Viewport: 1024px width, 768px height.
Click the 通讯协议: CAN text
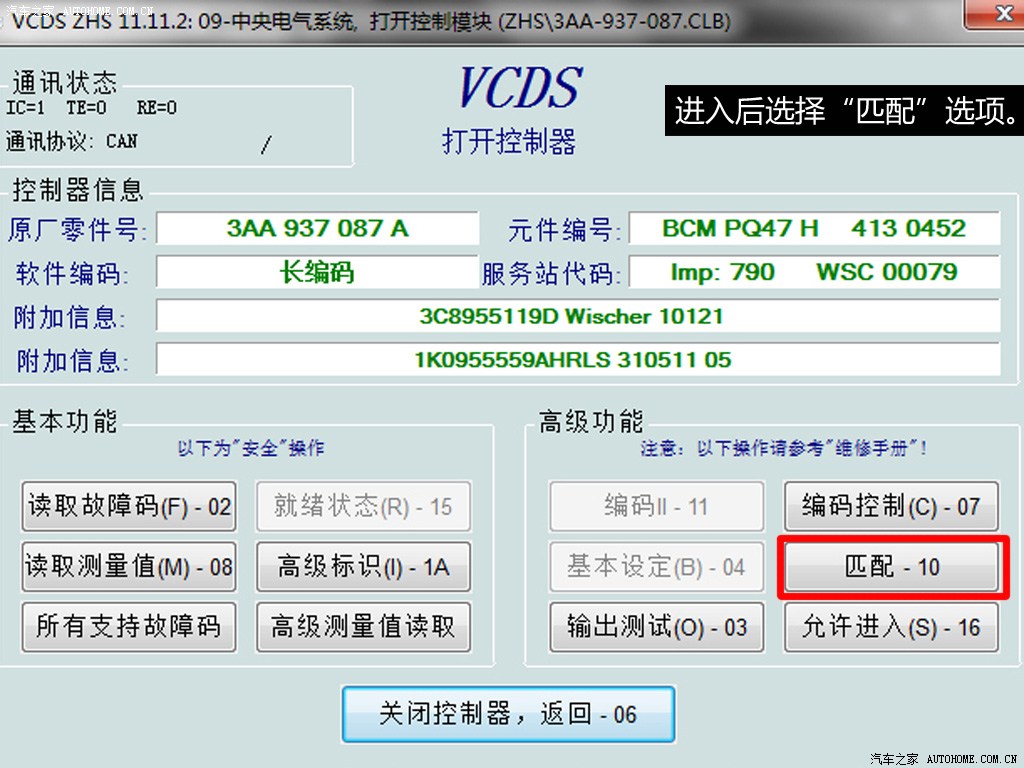point(72,141)
